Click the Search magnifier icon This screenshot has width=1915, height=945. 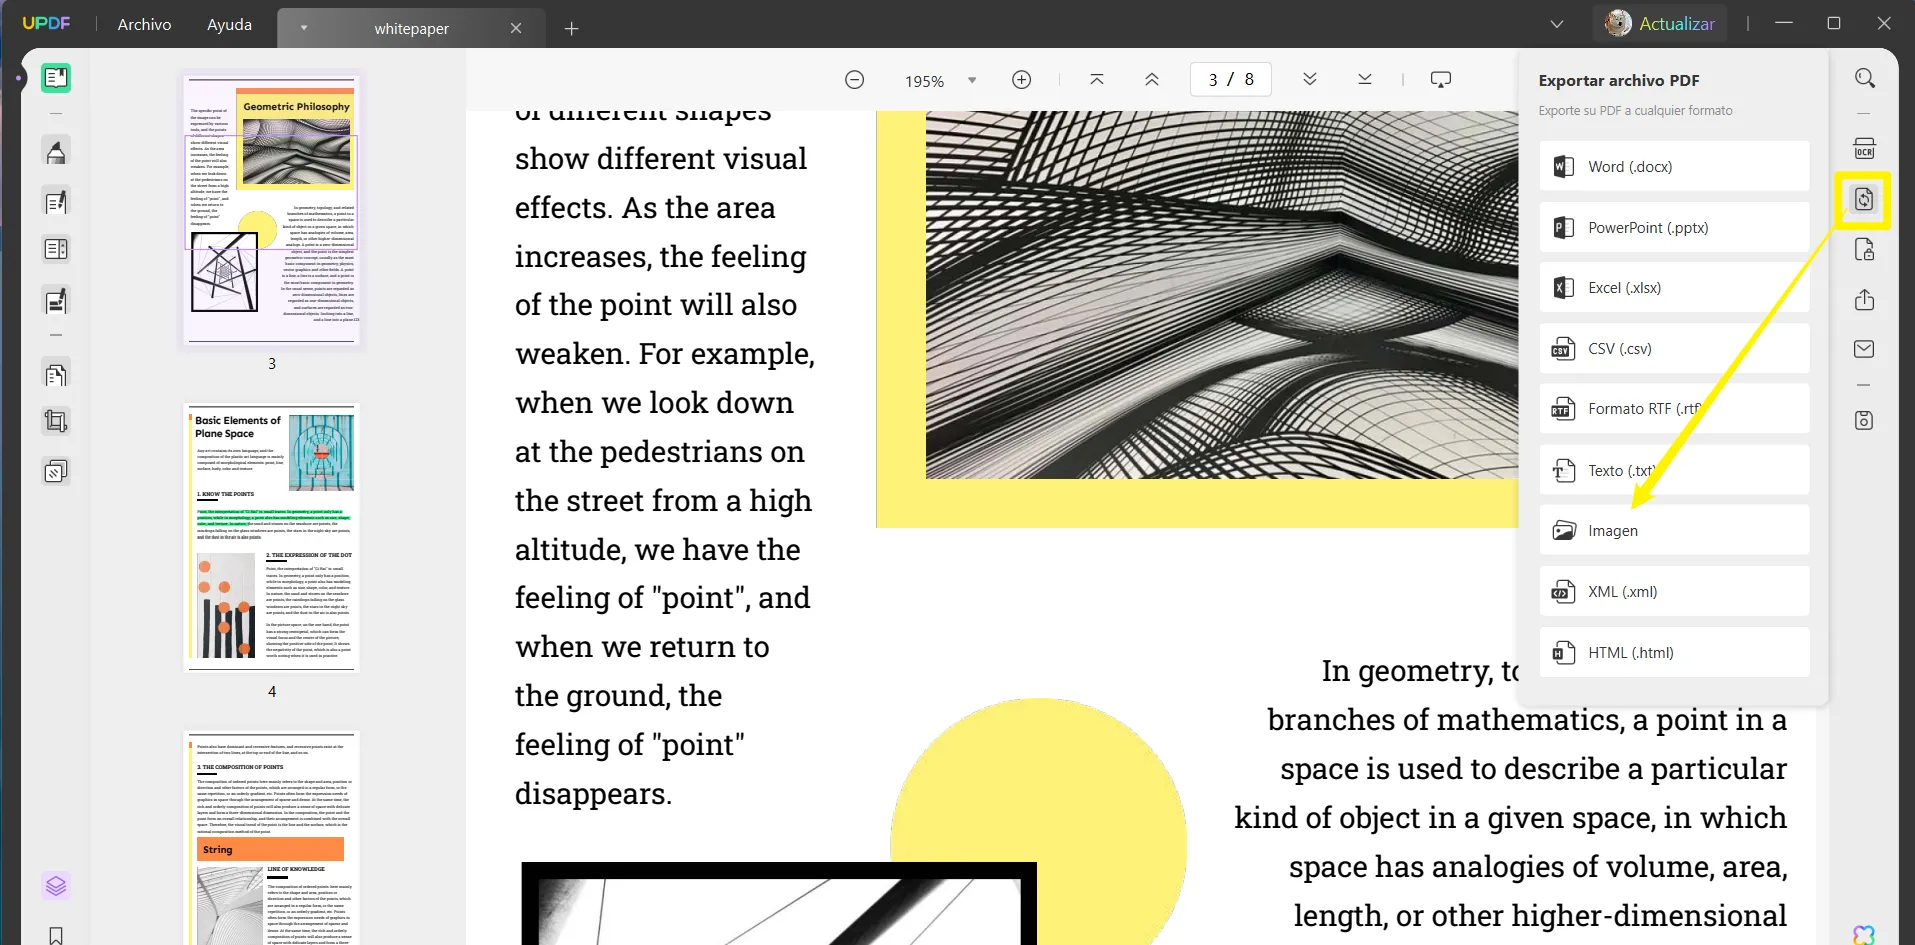[x=1864, y=78]
